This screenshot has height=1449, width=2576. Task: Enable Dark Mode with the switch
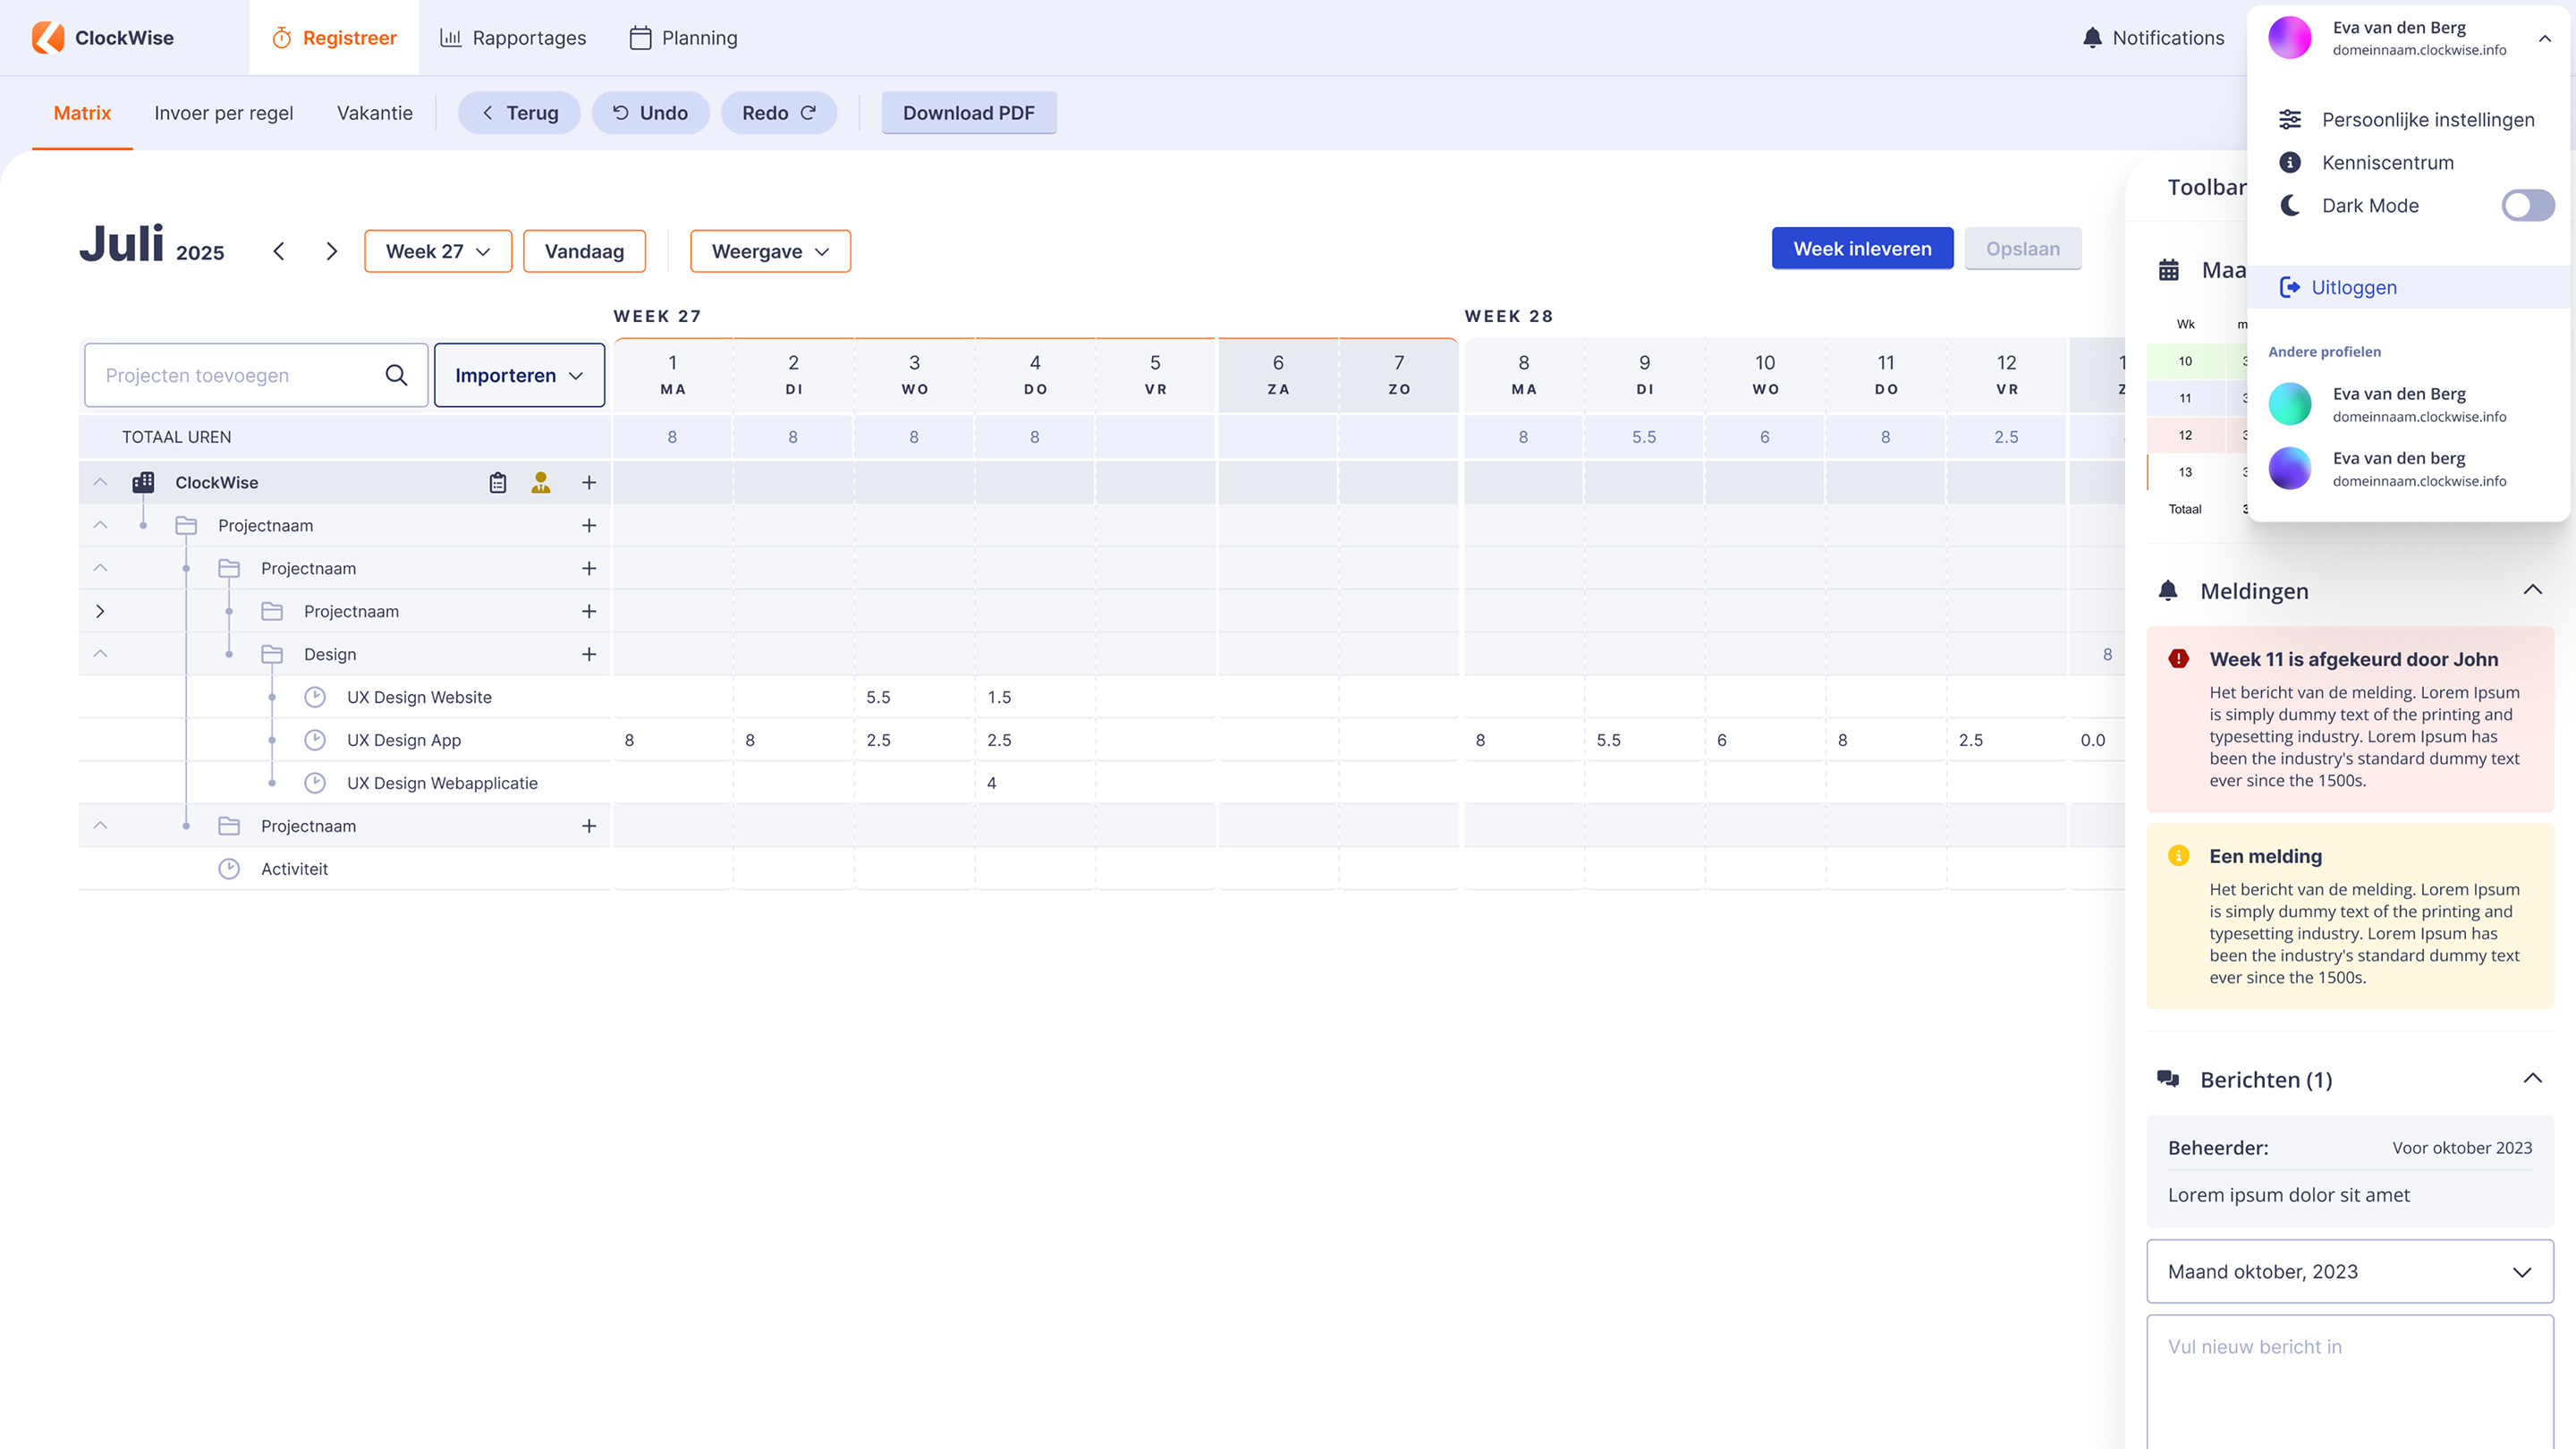(x=2528, y=205)
